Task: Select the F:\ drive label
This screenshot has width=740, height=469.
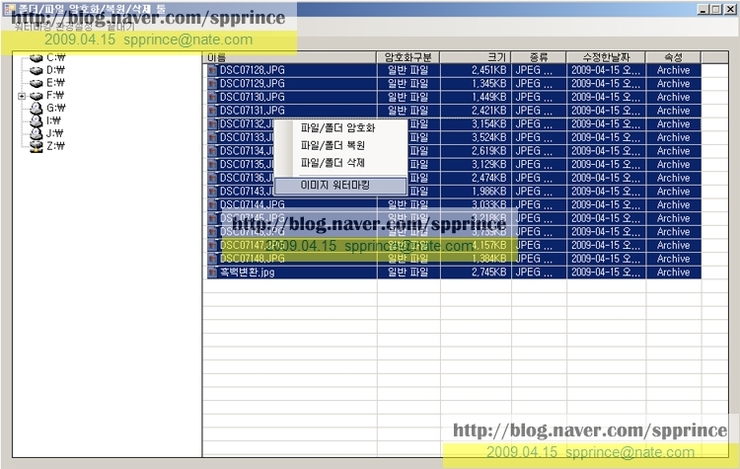Action: pos(55,96)
